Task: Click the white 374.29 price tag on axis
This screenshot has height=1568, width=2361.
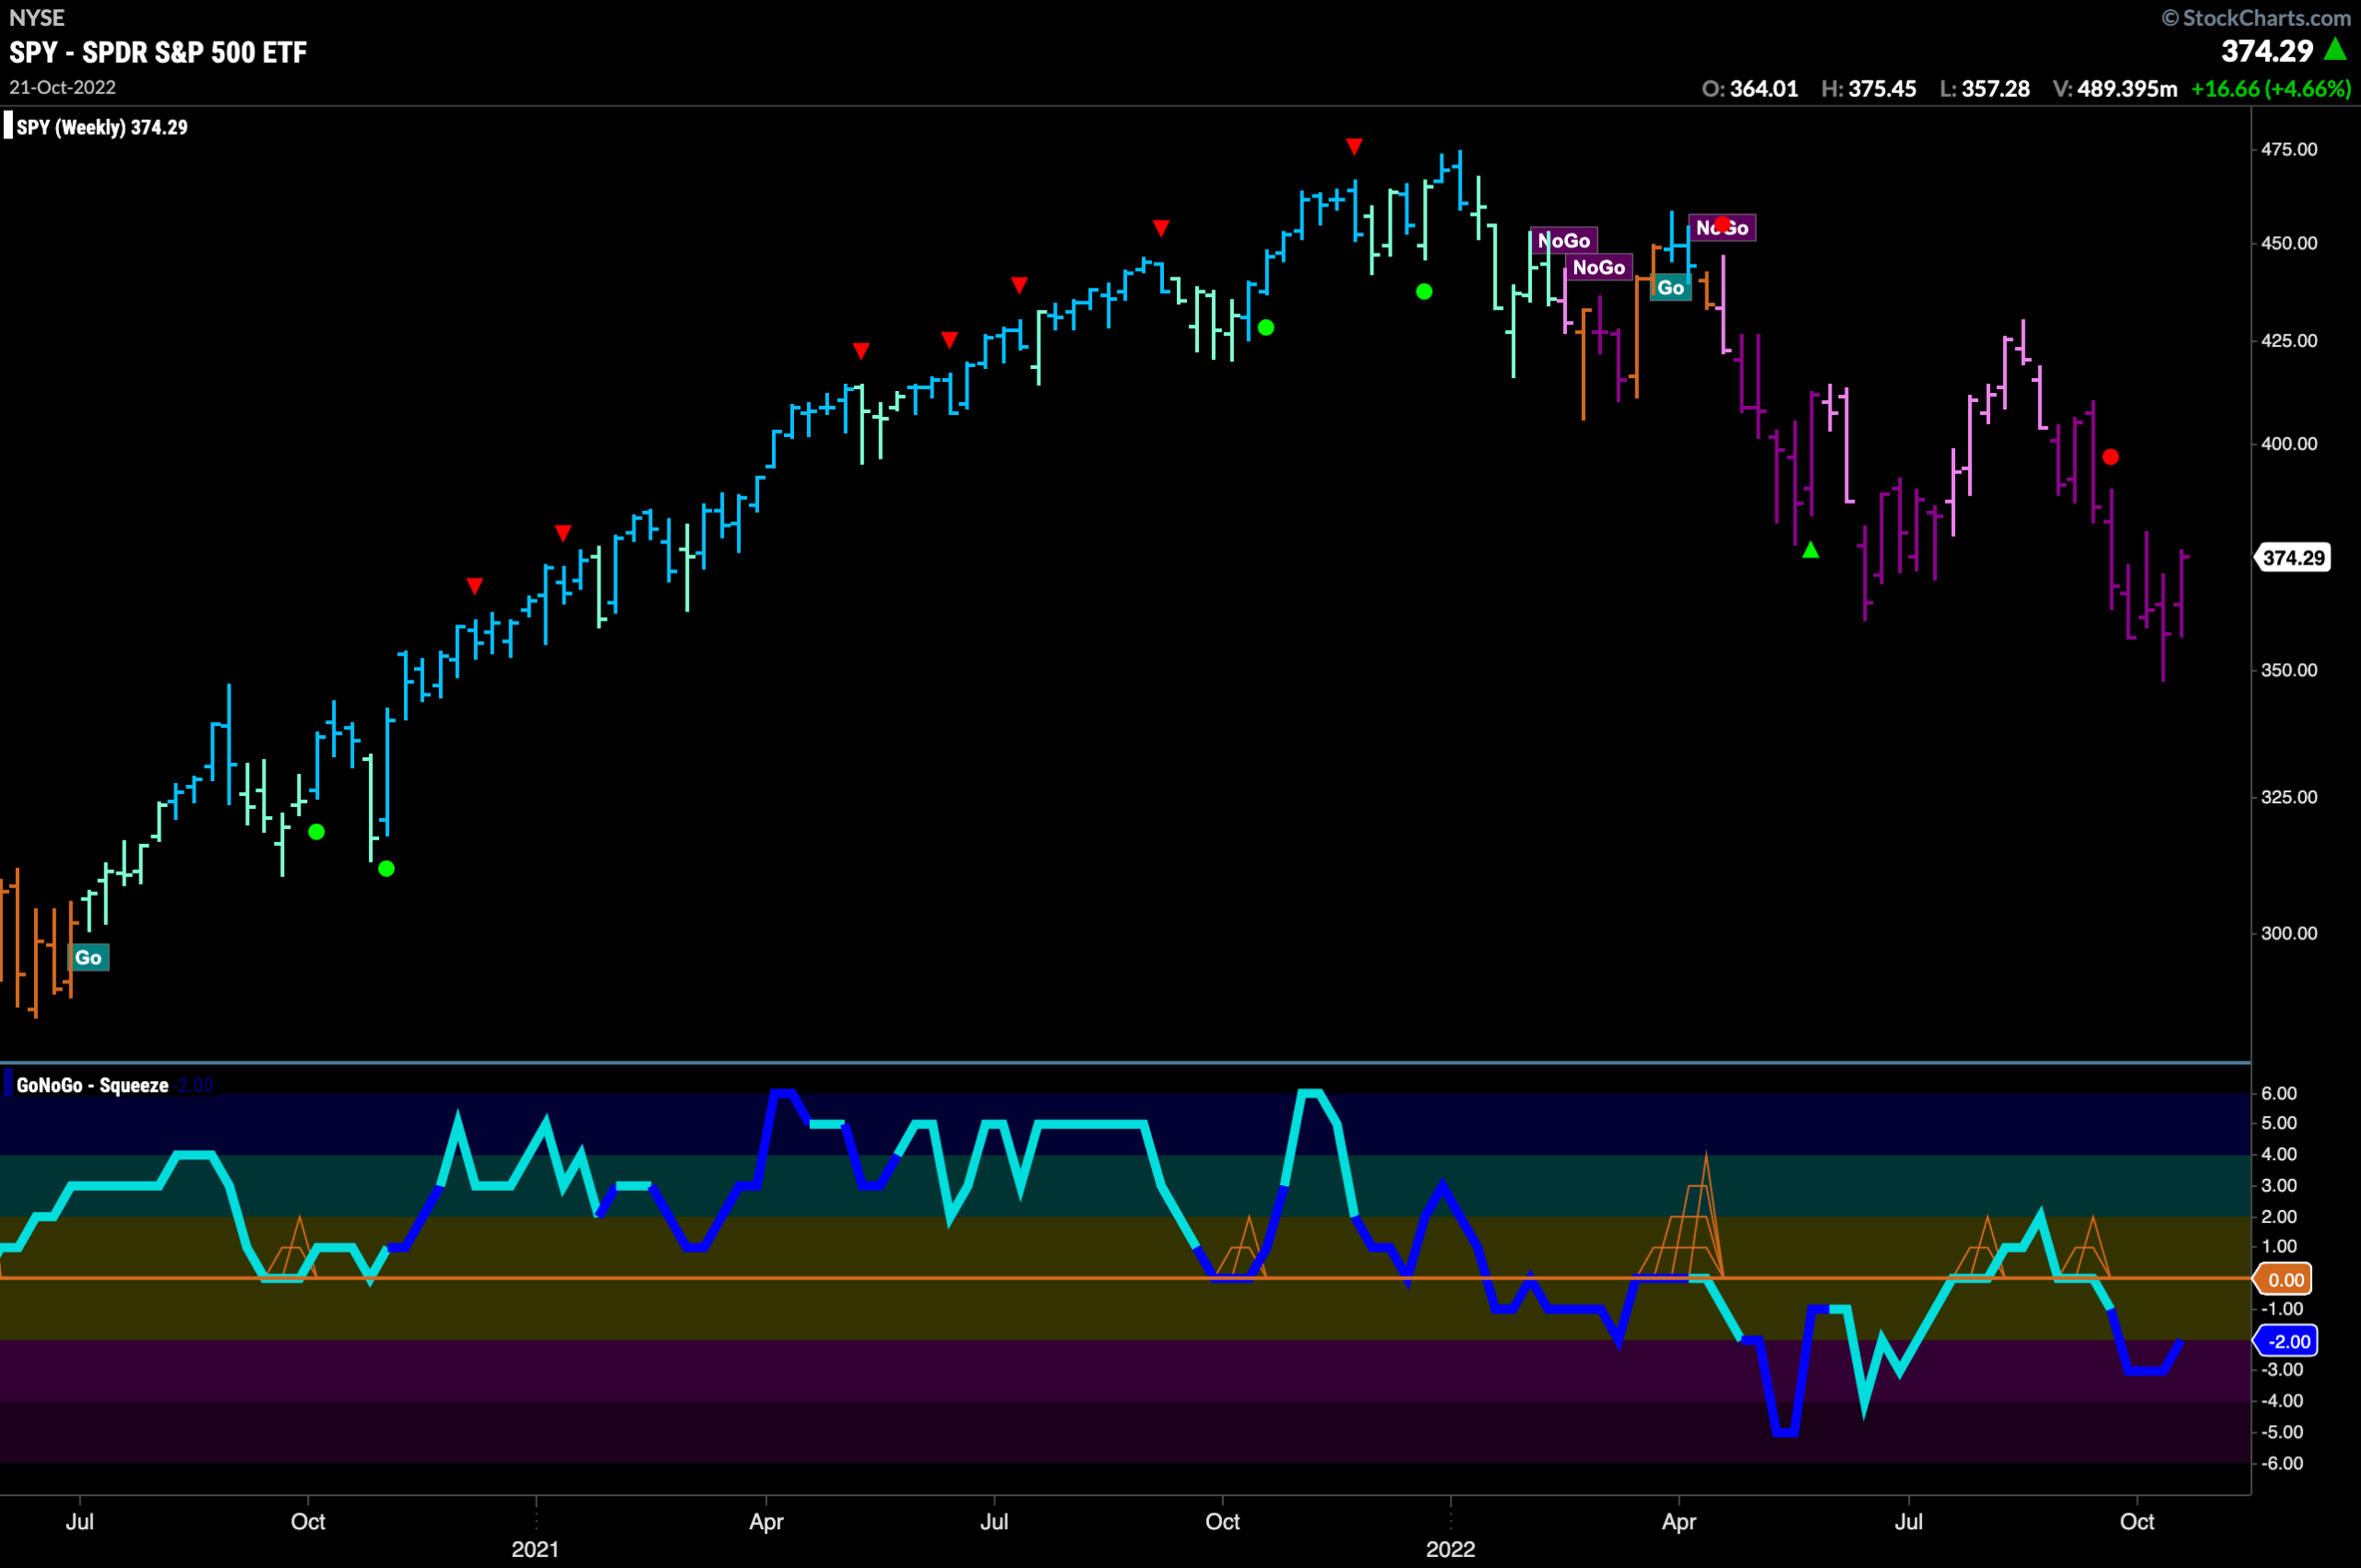Action: click(2293, 558)
